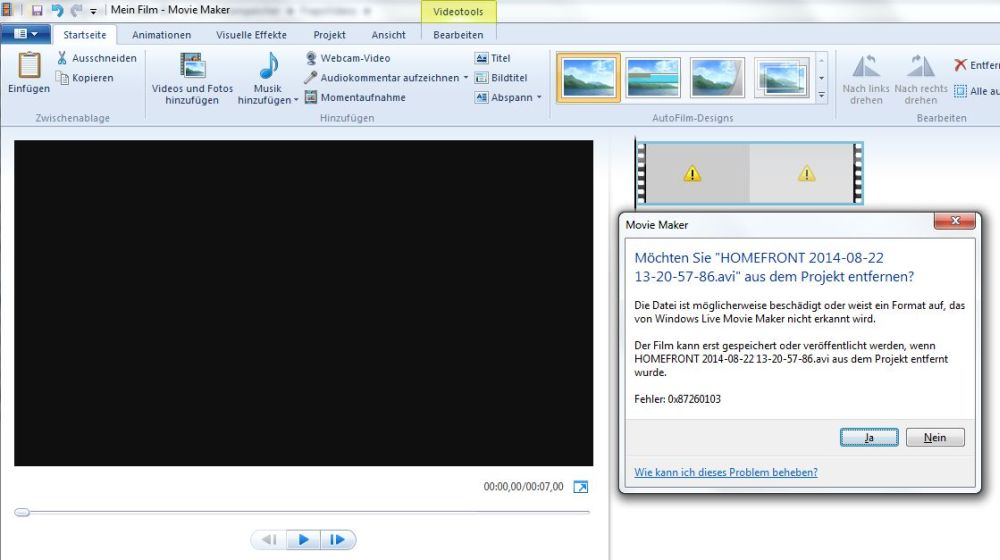The width and height of the screenshot is (1000, 560).
Task: Open the application file menu button
Action: (26, 34)
